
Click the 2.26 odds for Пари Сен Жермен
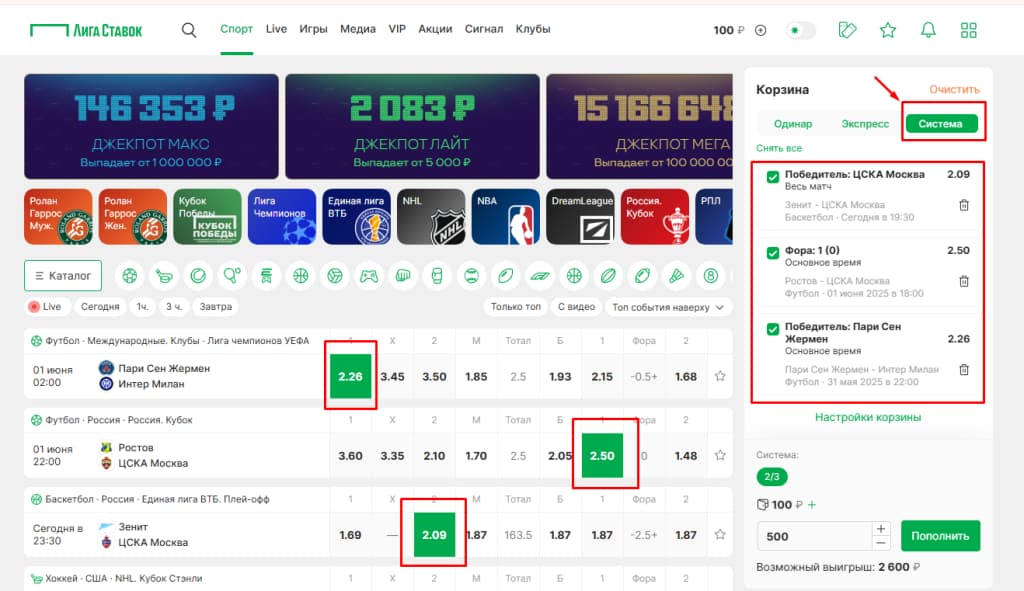[x=350, y=376]
